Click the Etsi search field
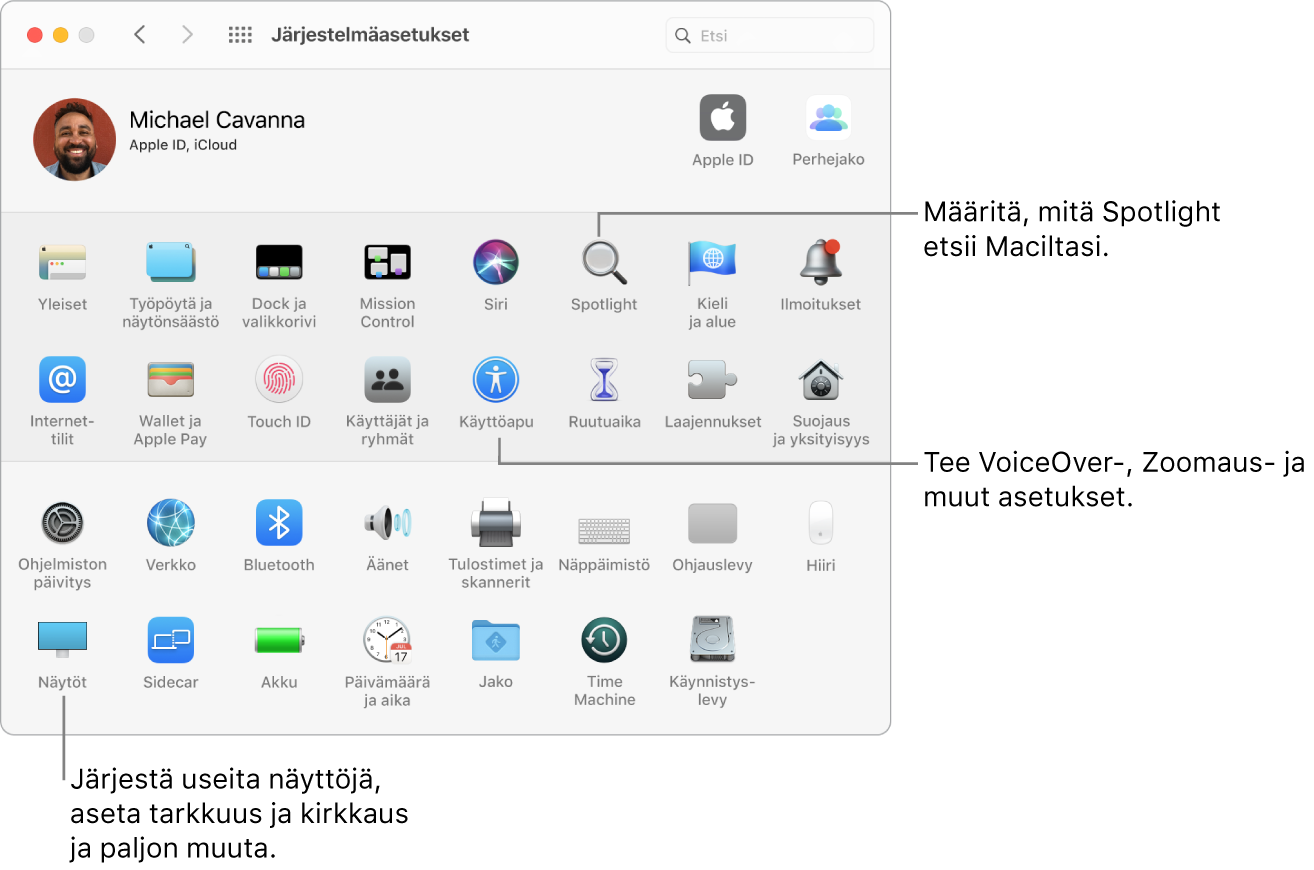The image size is (1314, 870). [770, 35]
